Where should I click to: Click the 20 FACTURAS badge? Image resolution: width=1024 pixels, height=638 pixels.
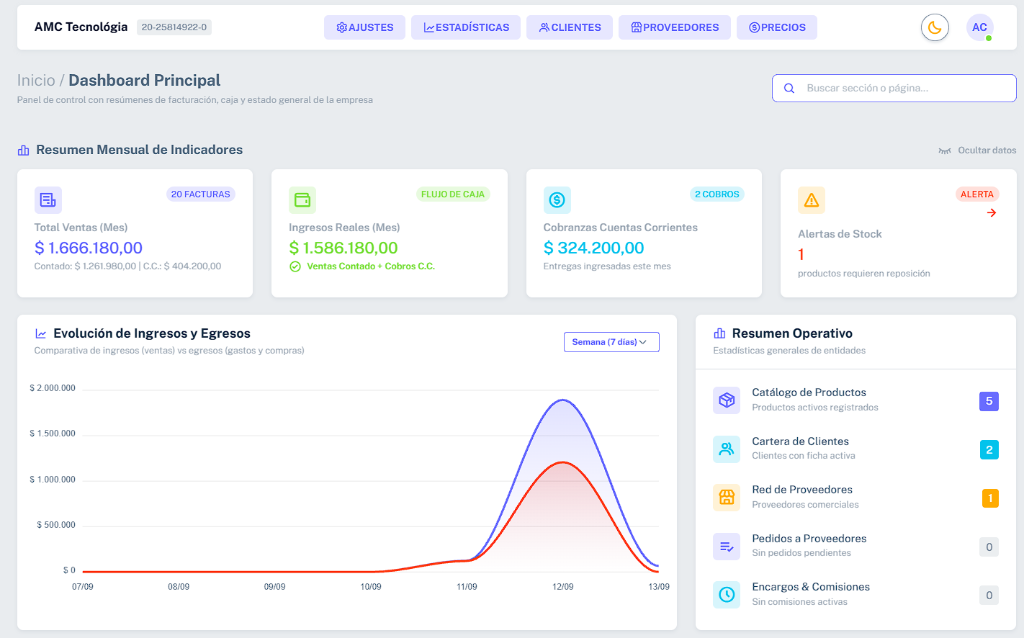[200, 194]
